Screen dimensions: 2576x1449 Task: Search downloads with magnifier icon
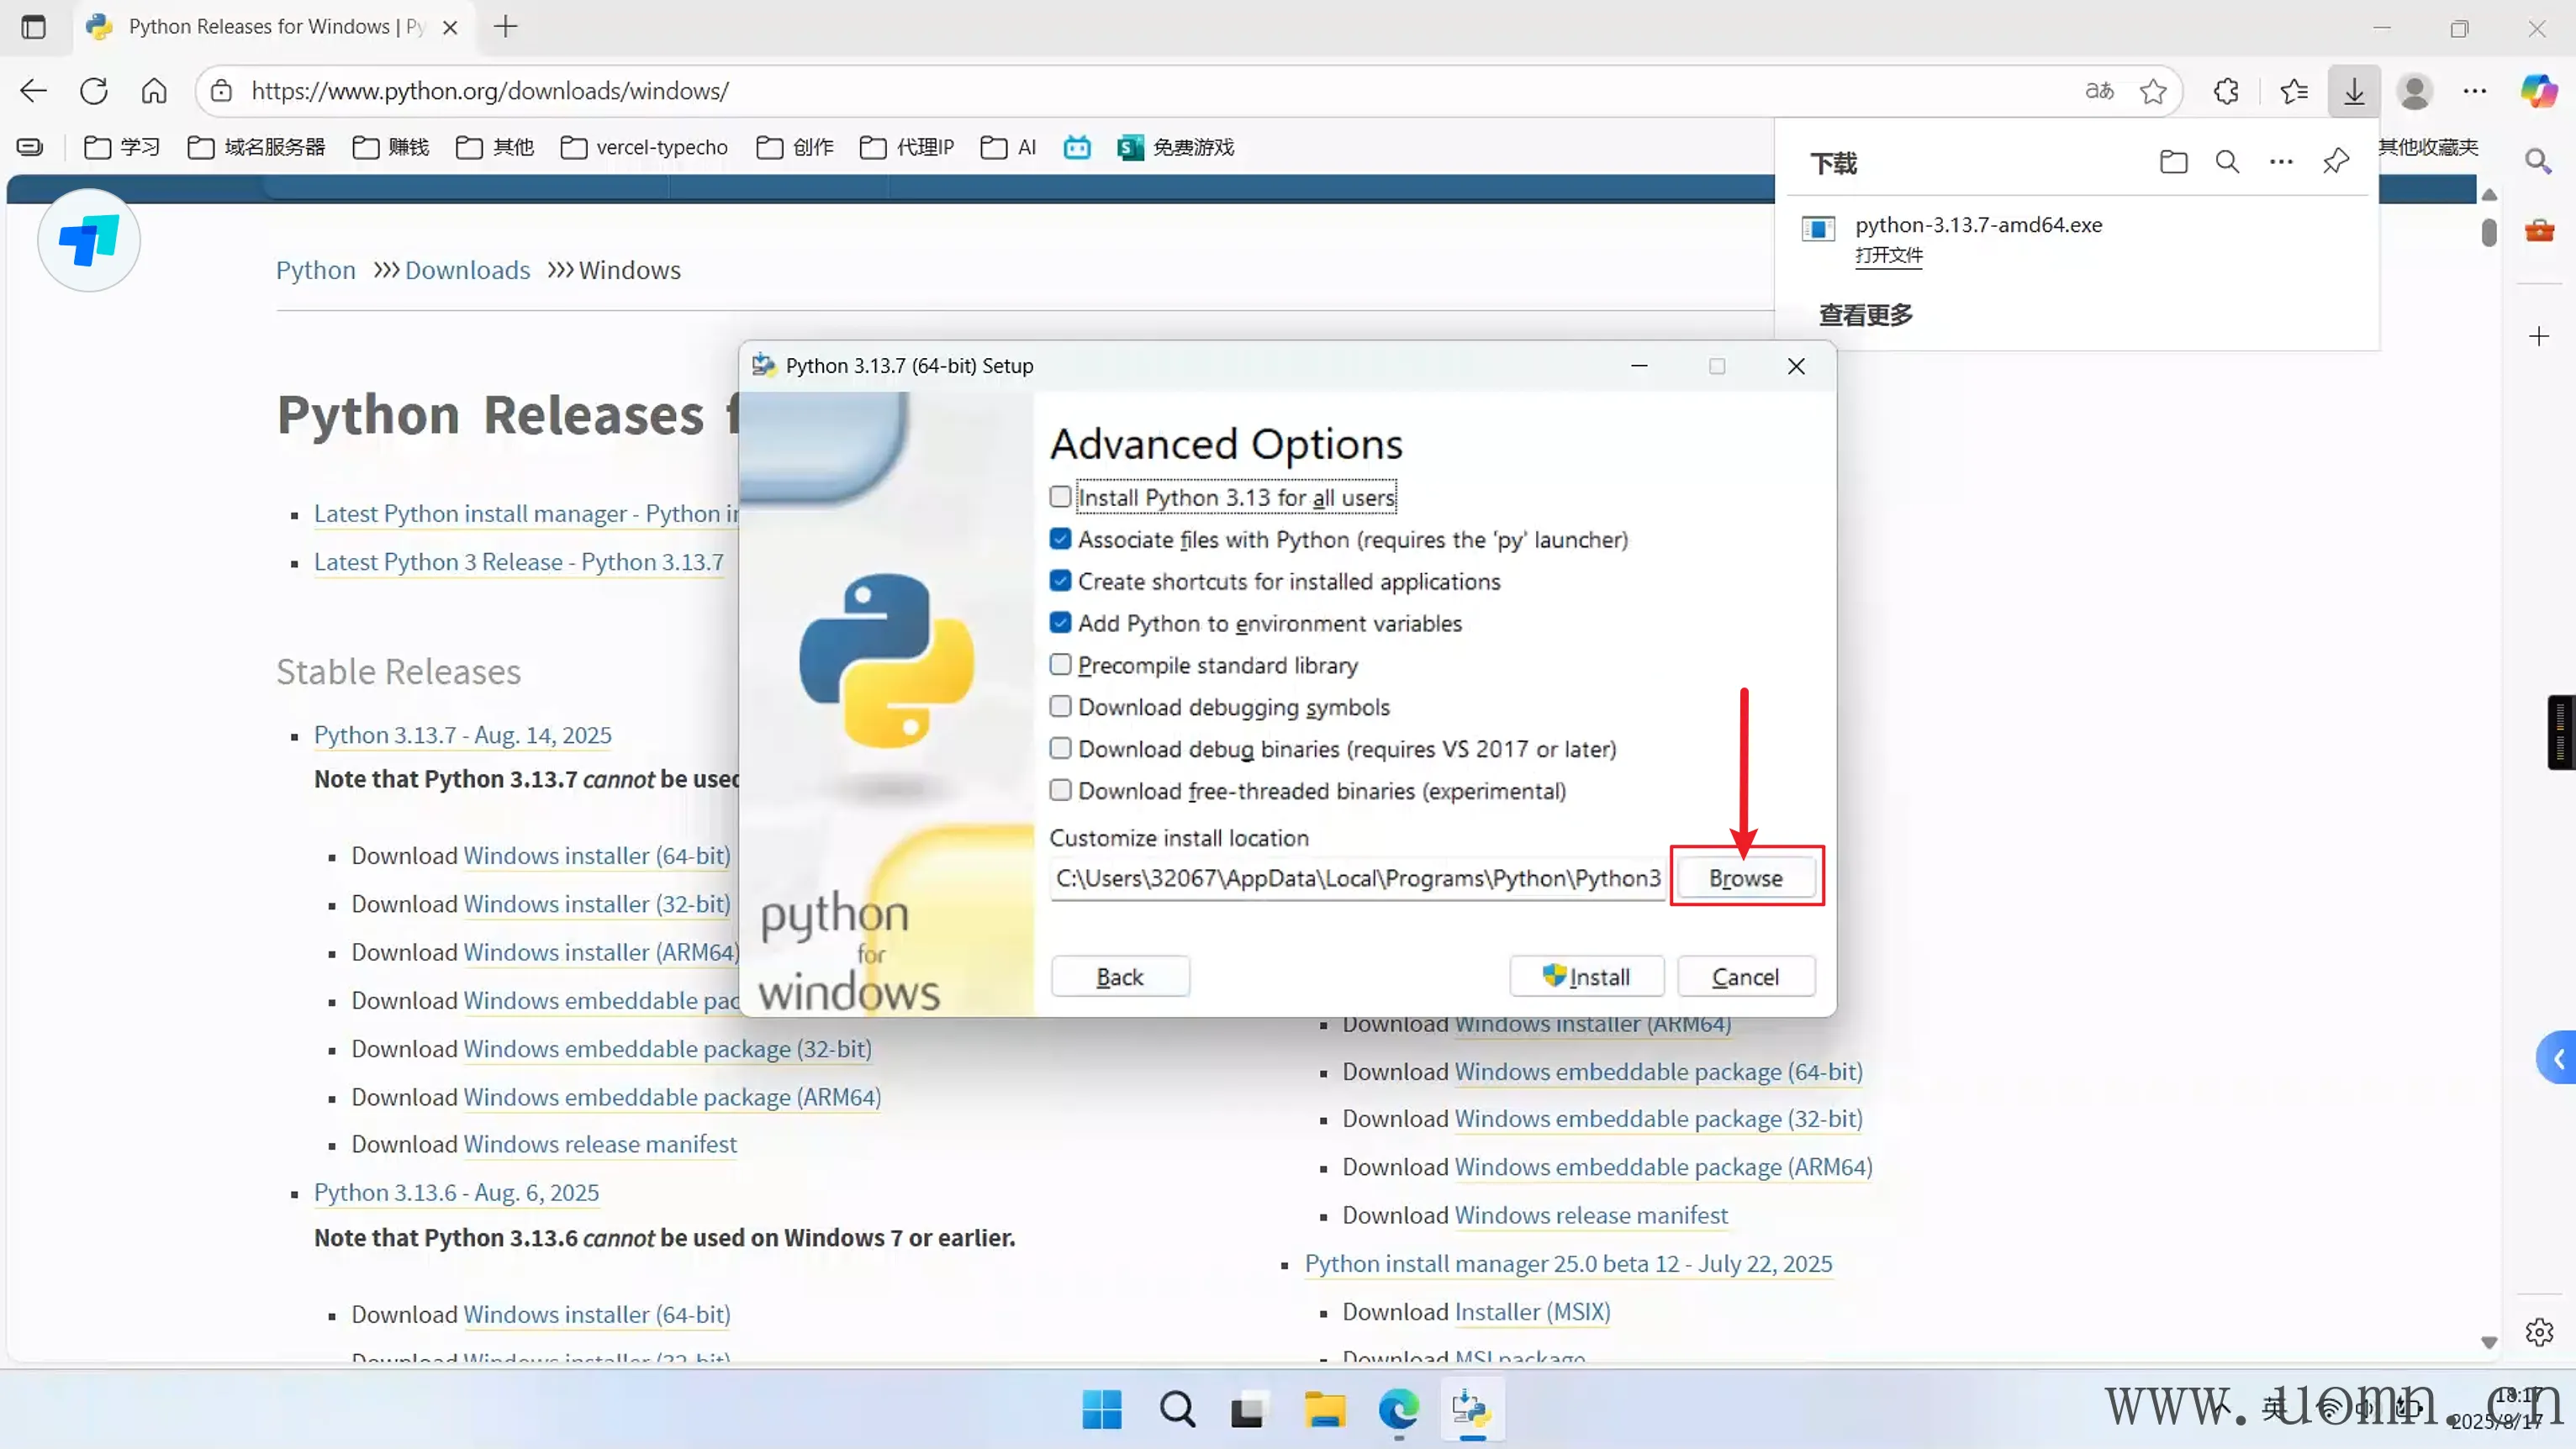click(2227, 162)
